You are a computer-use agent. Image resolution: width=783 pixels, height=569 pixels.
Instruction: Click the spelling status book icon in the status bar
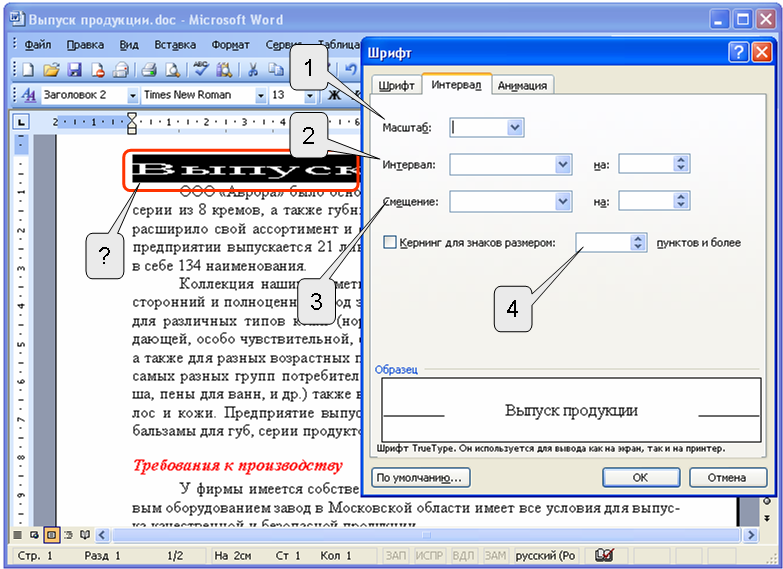[x=605, y=555]
